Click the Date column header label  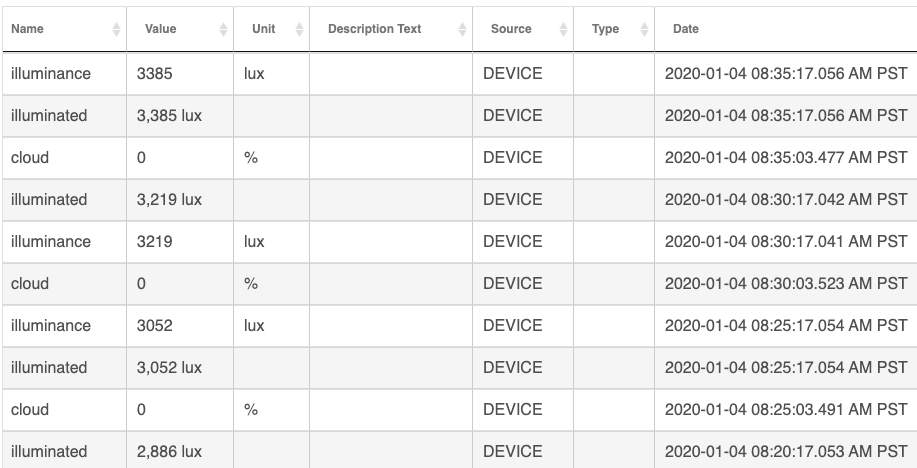click(686, 30)
